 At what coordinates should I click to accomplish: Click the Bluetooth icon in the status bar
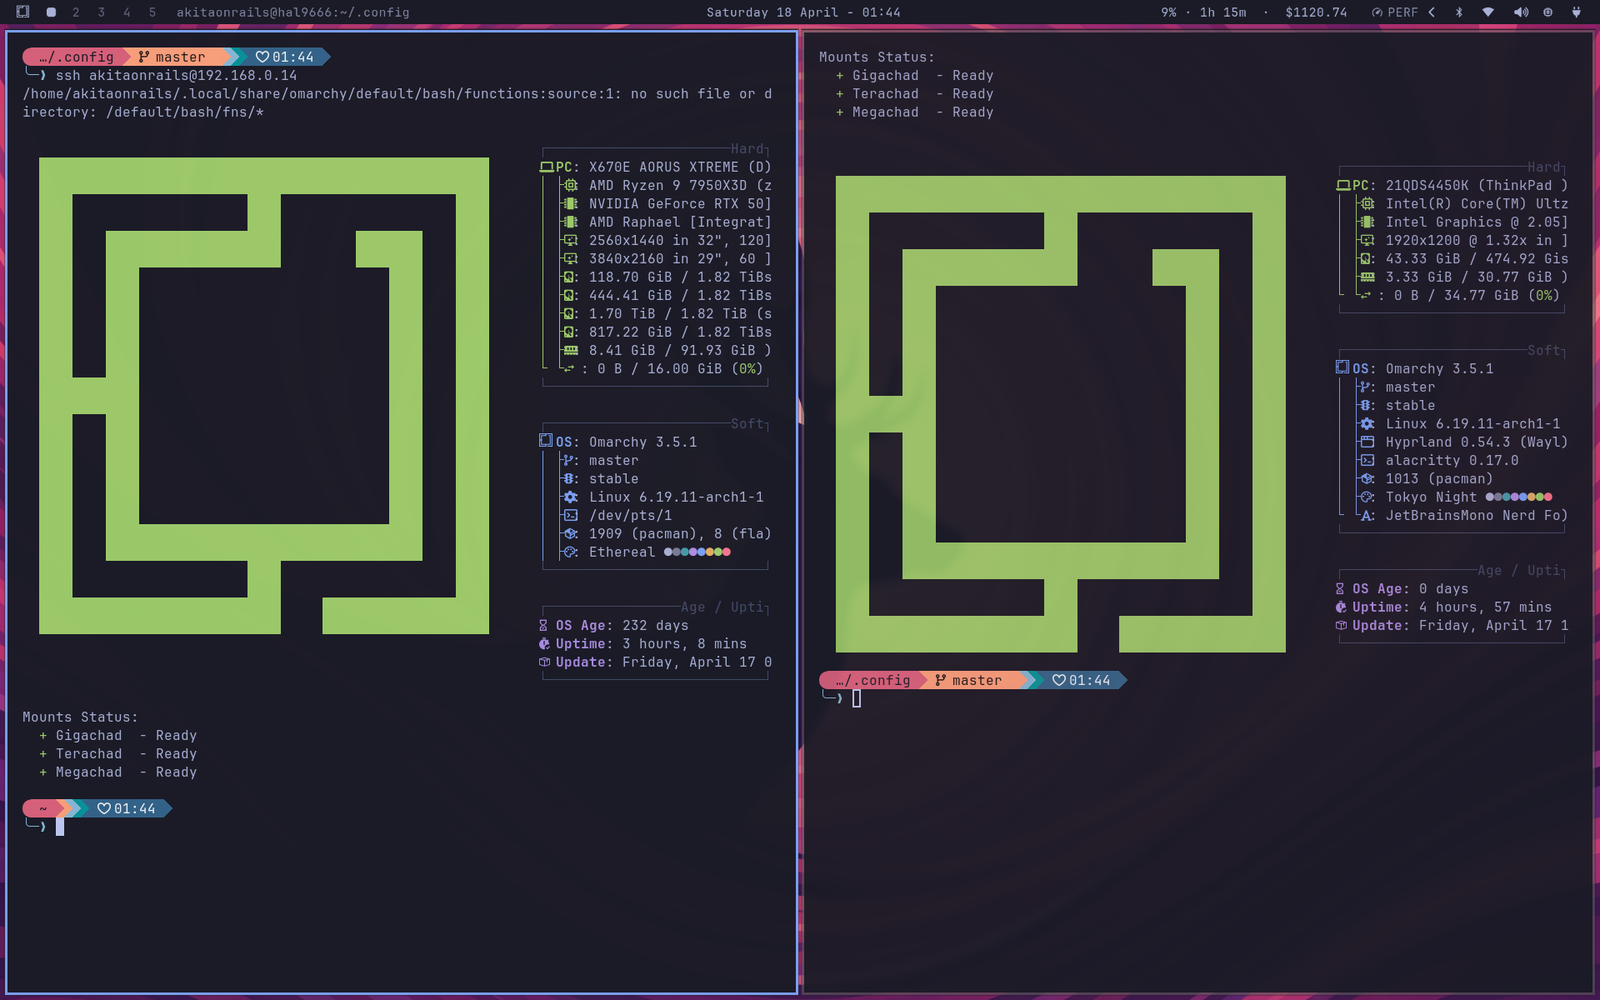1459,13
